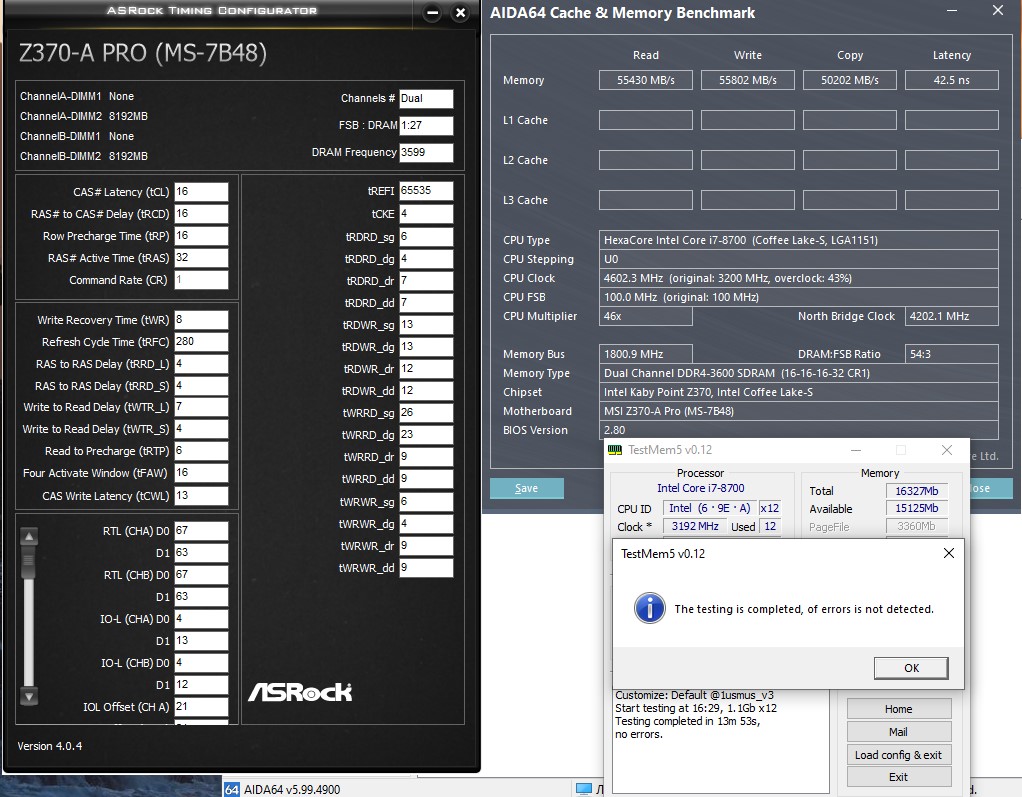
Task: Click the ASRock scrollbar slider handle
Action: (x=29, y=563)
